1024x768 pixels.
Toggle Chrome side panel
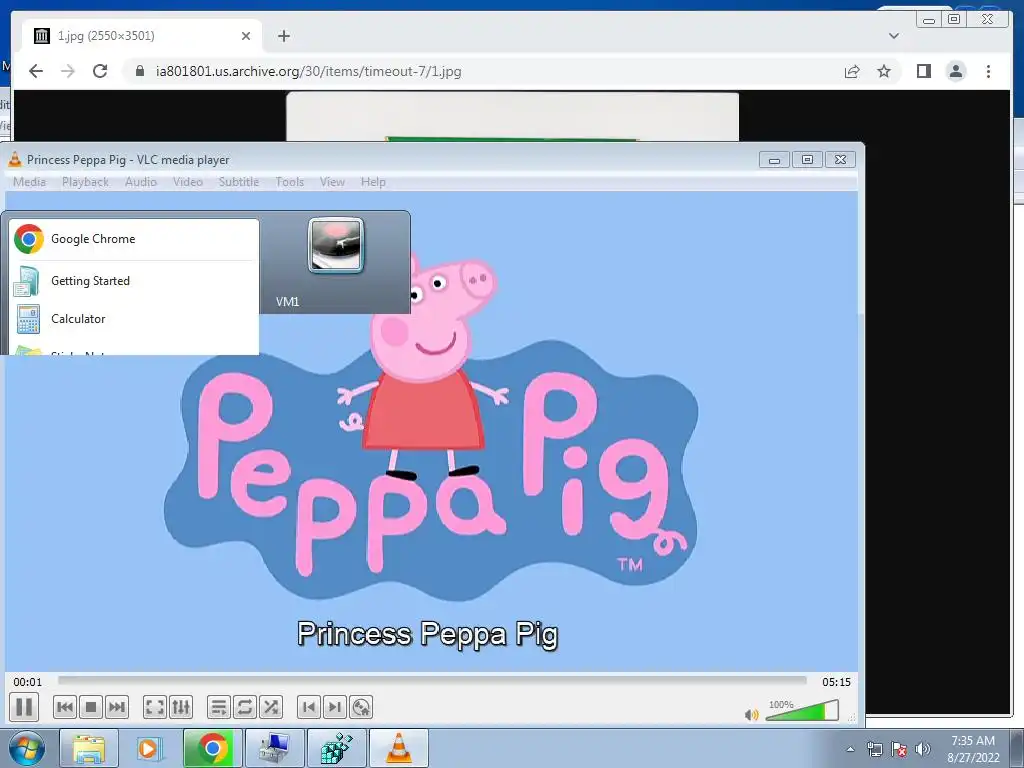tap(923, 71)
